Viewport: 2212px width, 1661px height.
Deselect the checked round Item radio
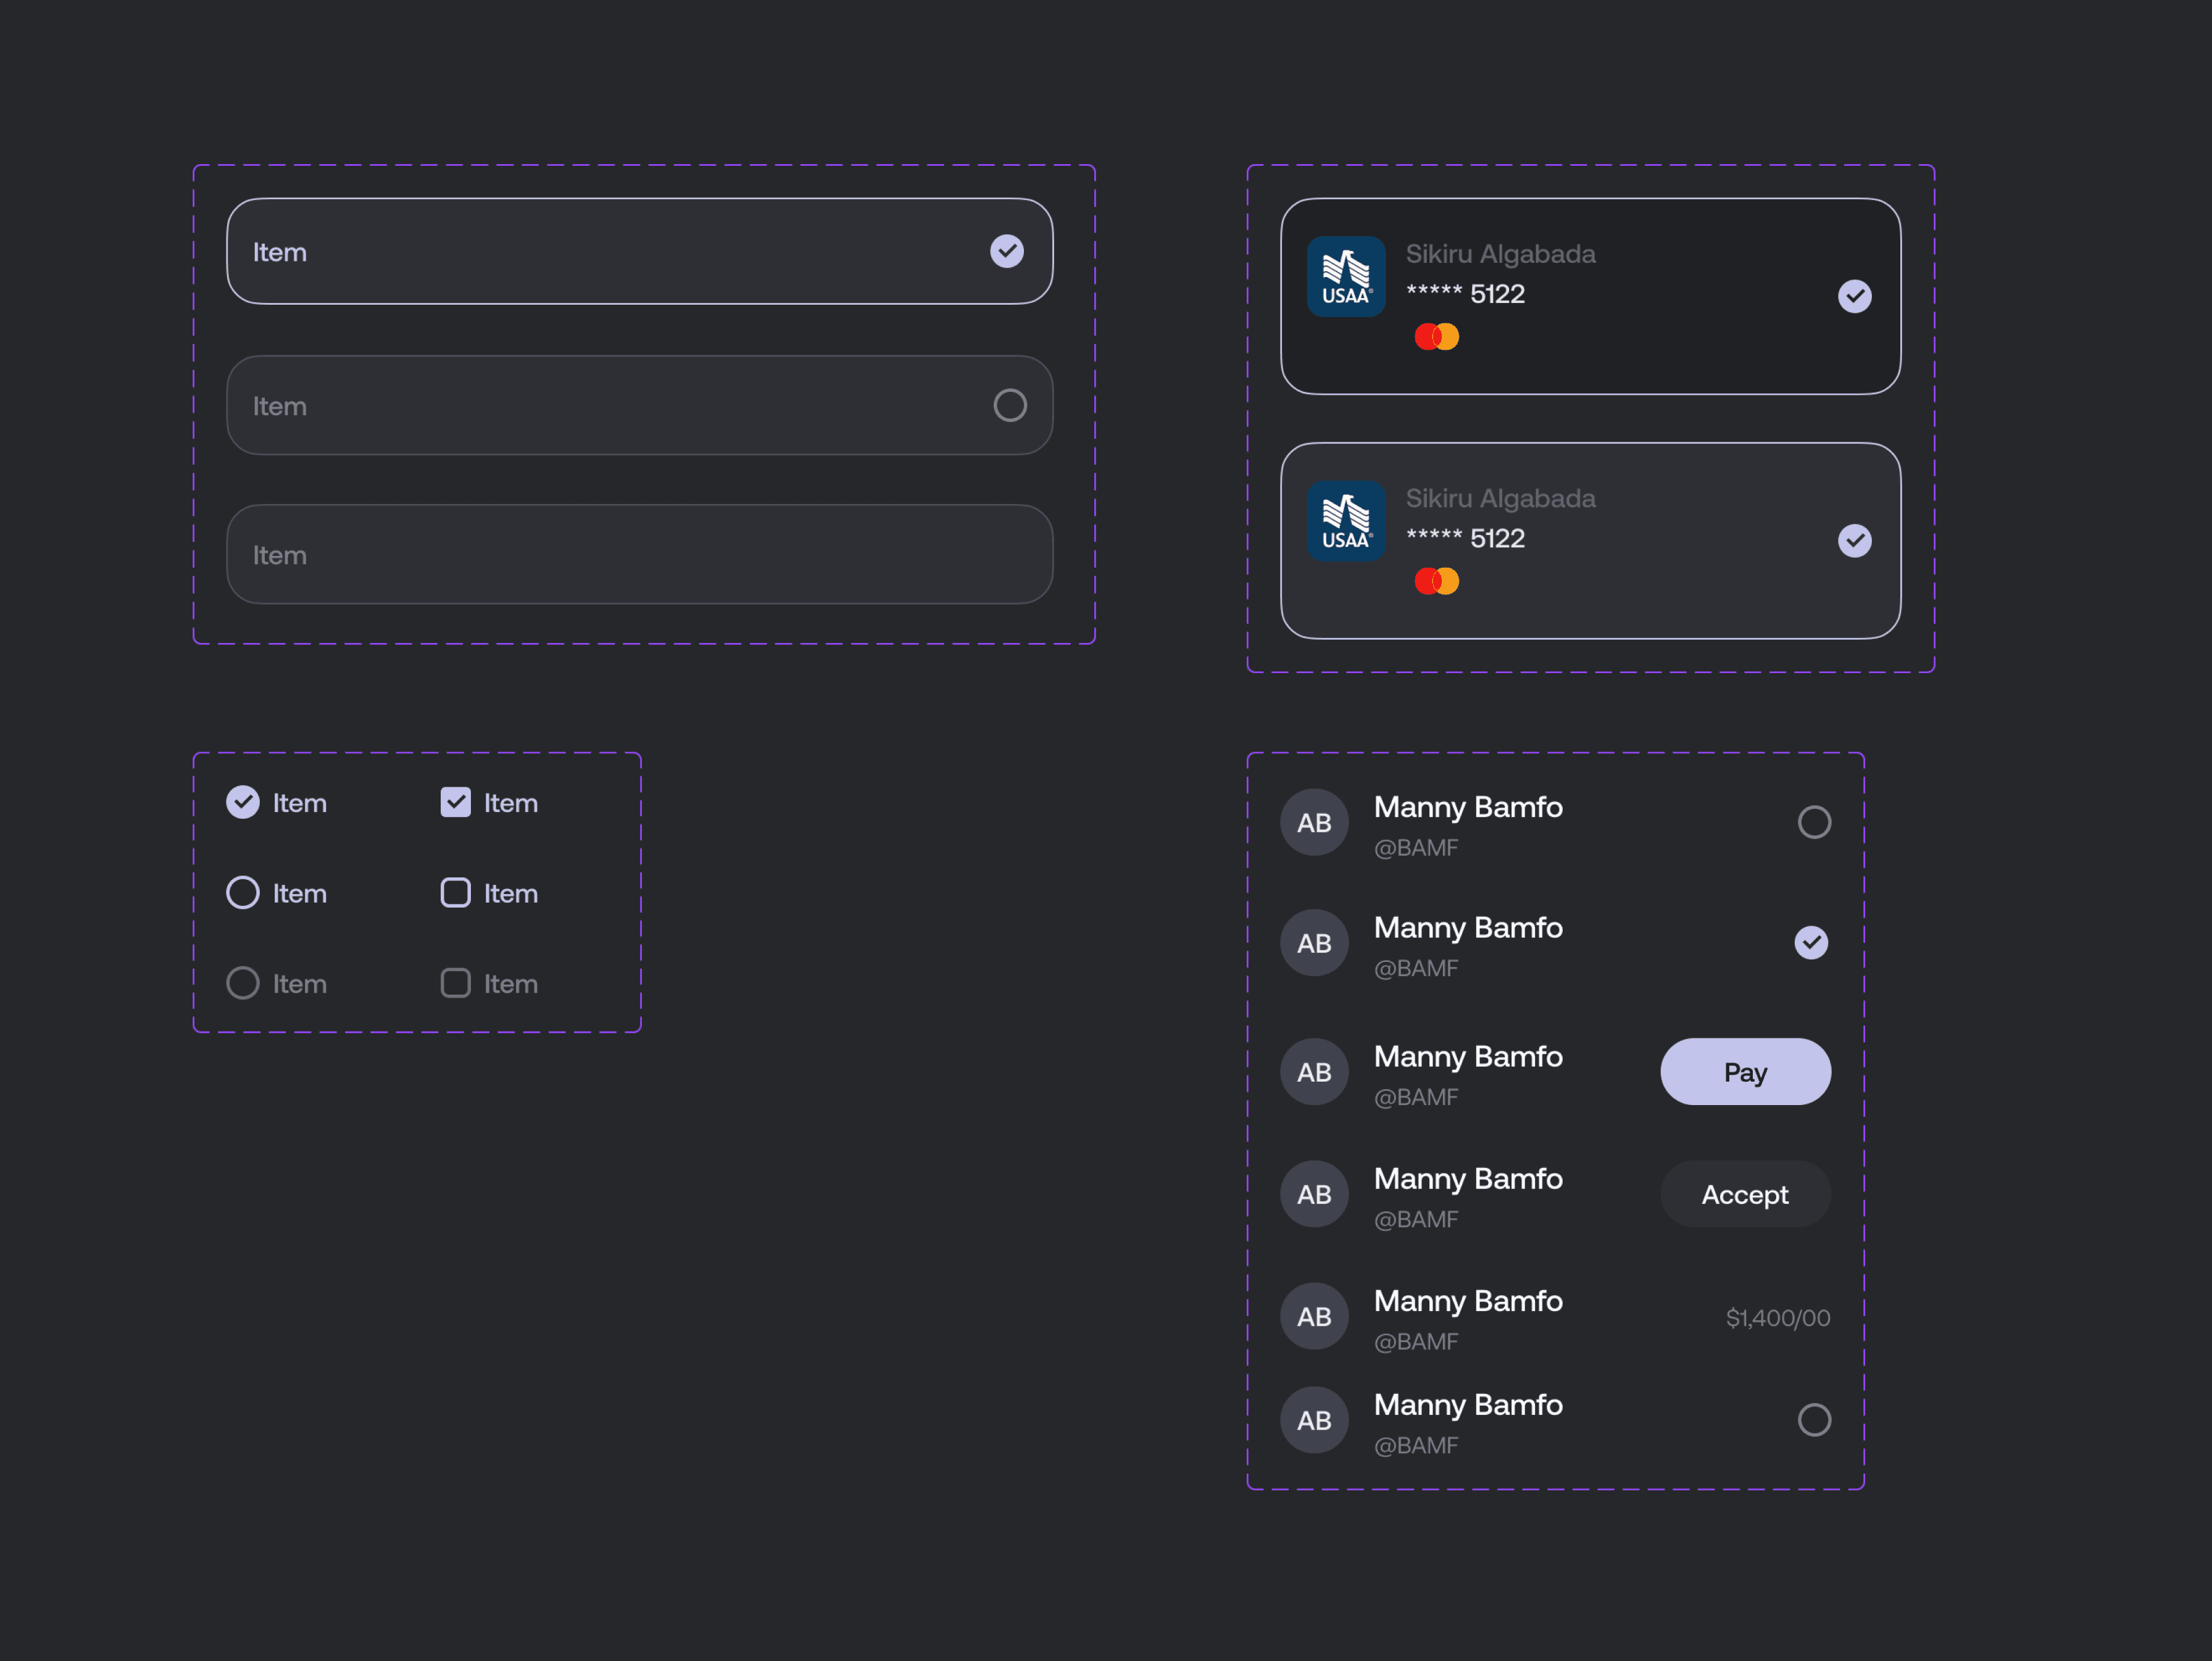coord(243,802)
